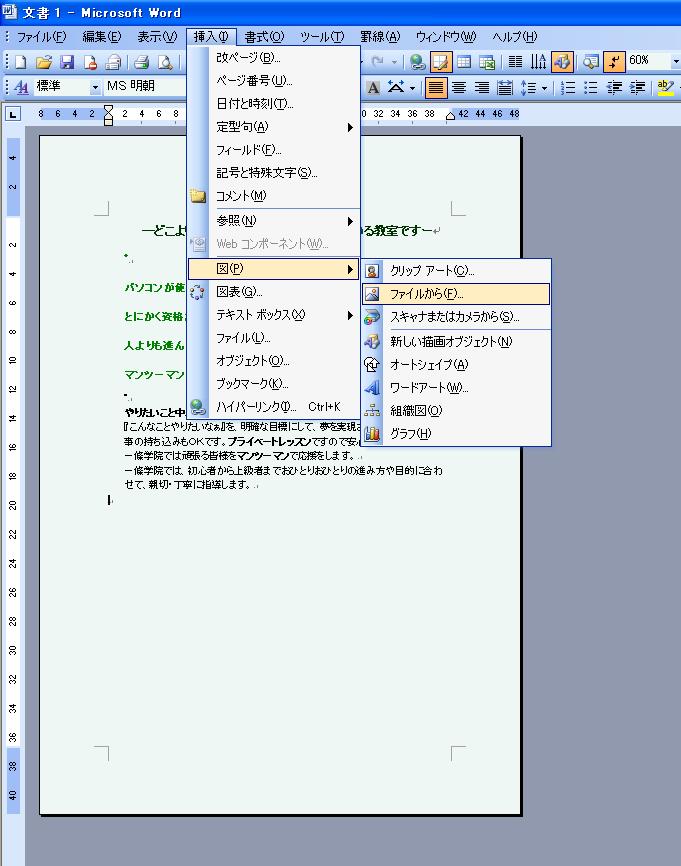This screenshot has width=681, height=866.
Task: Select ハイパーリンク(I)... menu item
Action: point(274,407)
